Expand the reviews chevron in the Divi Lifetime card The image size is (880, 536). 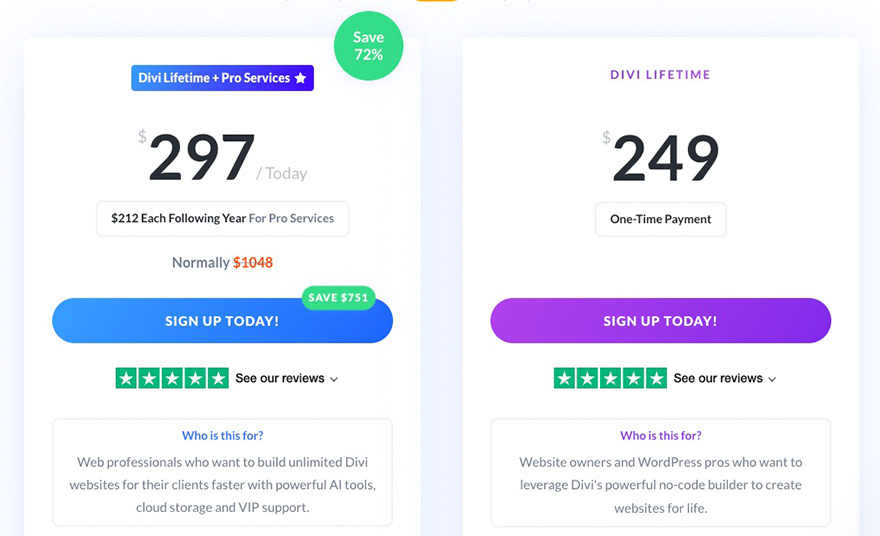772,379
